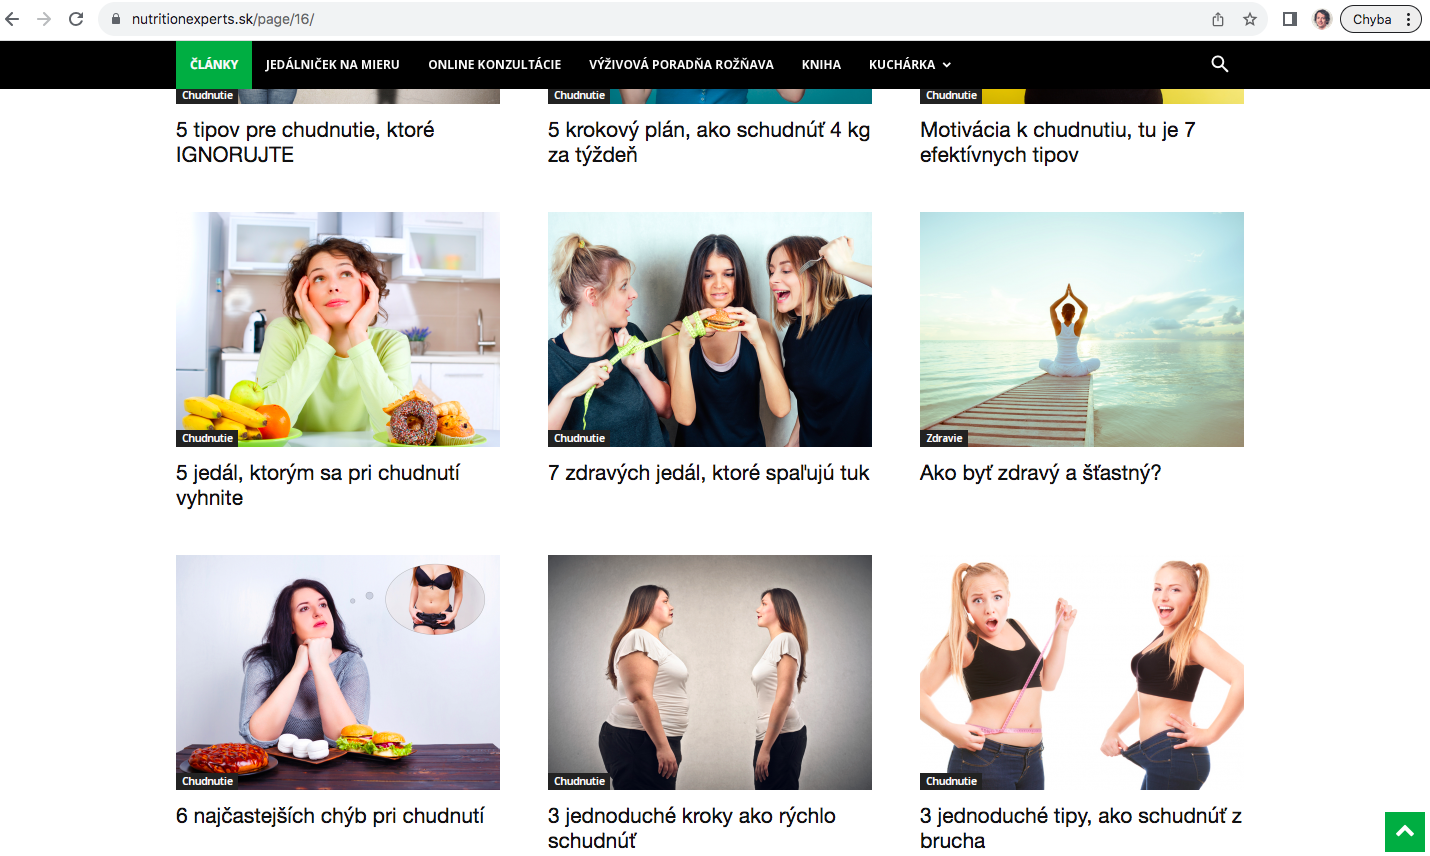Click the green scroll-to-top arrow button
The image size is (1430, 856).
(x=1405, y=831)
